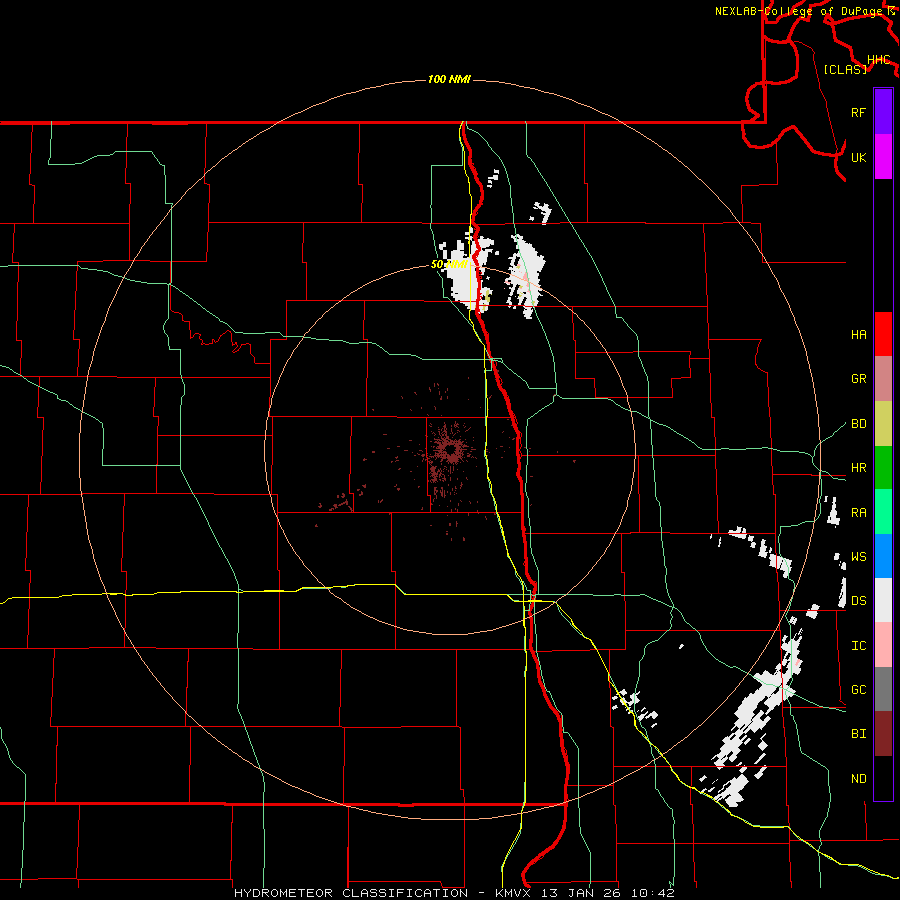Click the "10:42" timestamp text
This screenshot has width=900, height=900.
[653, 893]
